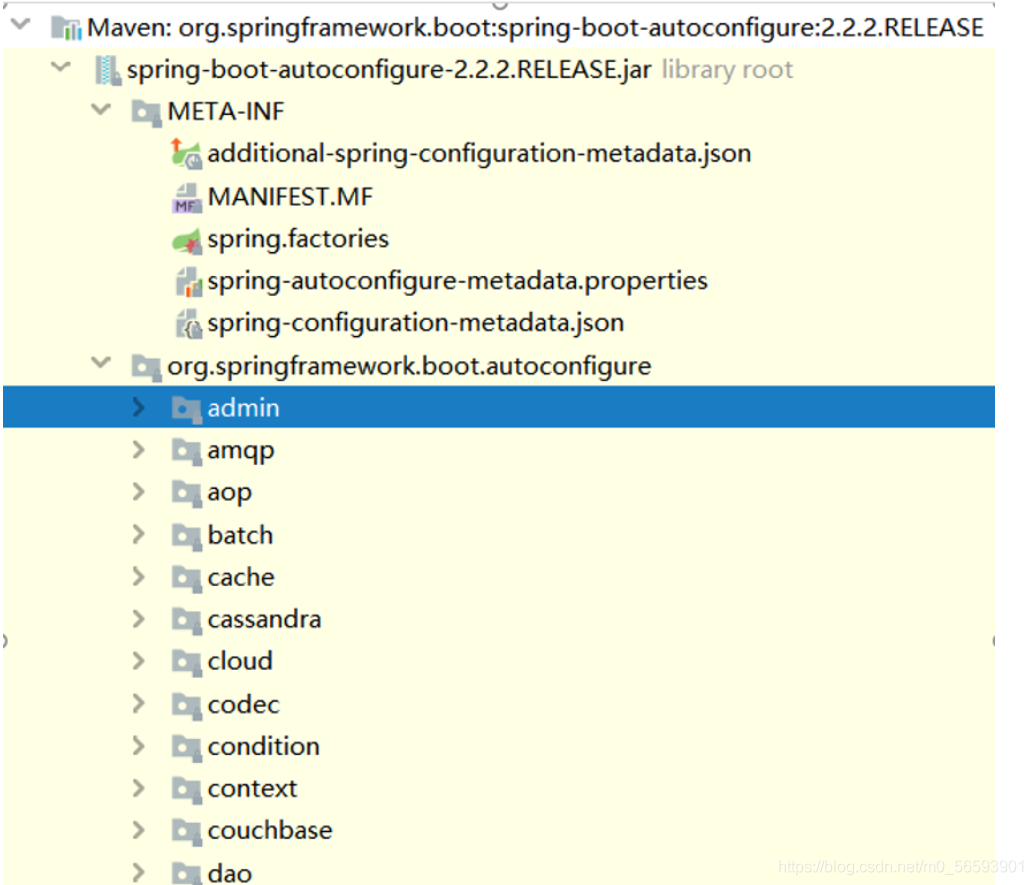Open additional-spring-configuration-metadata.json

[x=479, y=154]
